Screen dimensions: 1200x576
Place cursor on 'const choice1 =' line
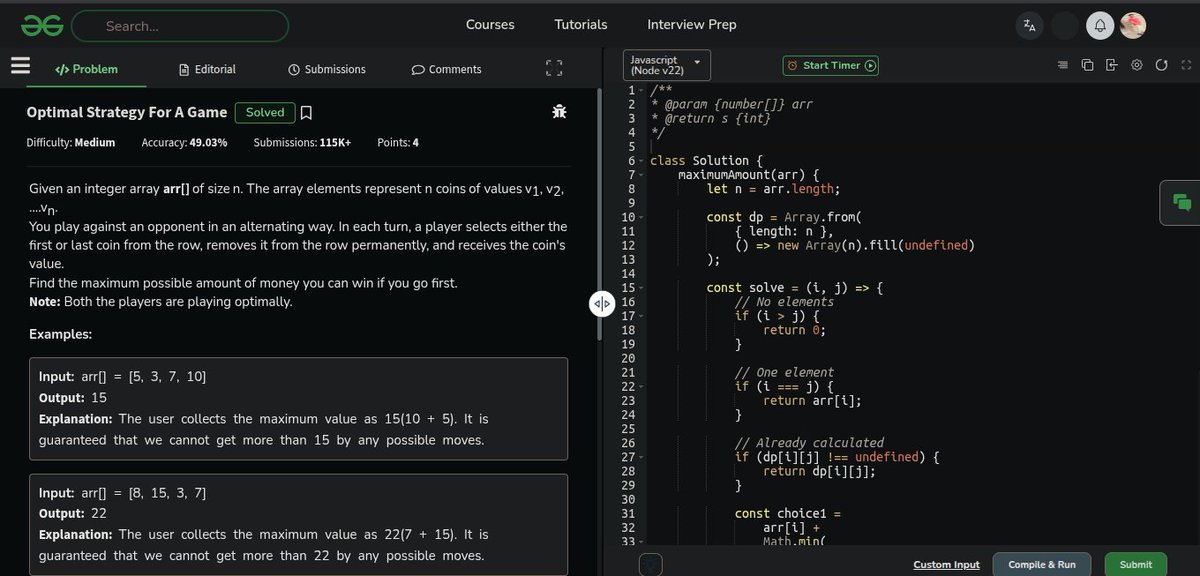790,513
